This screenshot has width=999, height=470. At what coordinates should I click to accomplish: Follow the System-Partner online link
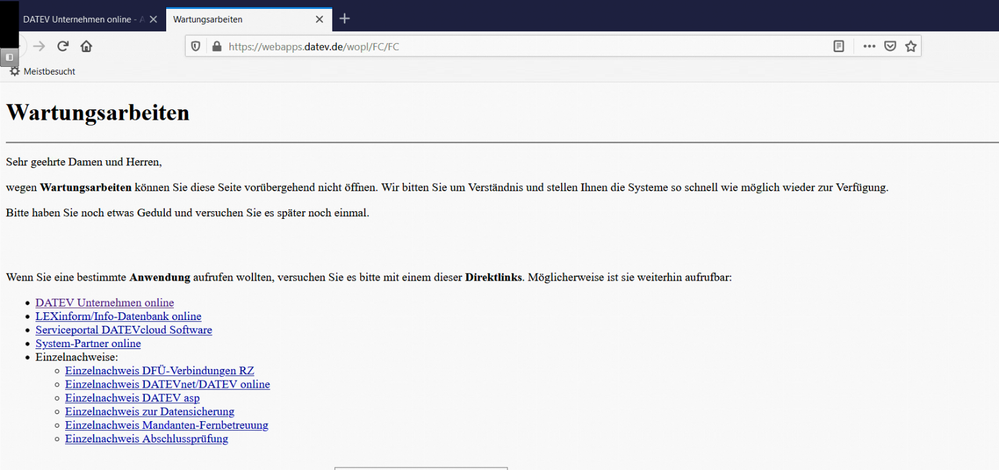tap(88, 343)
